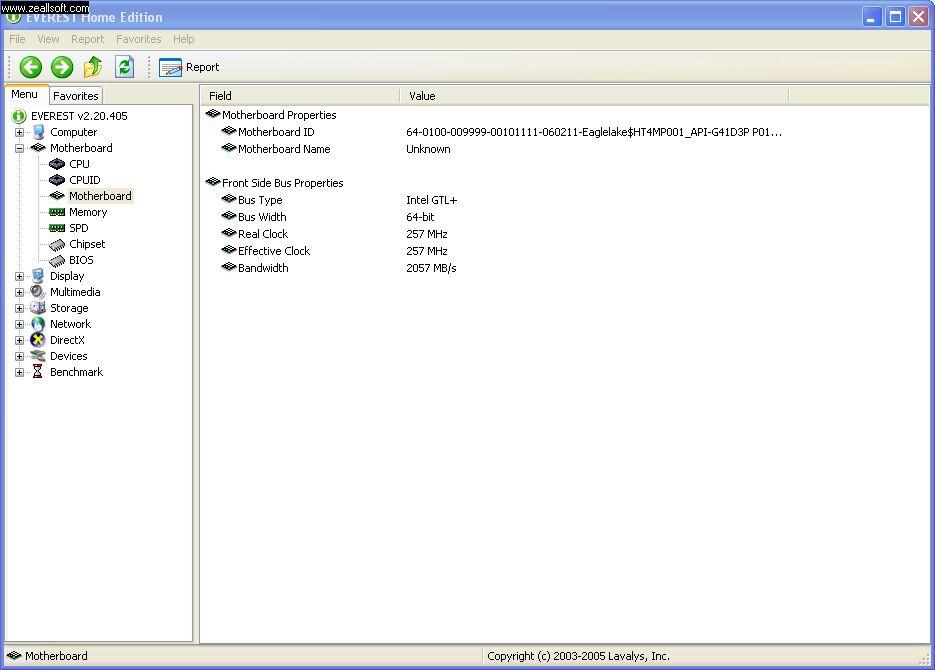Open the BIOS page in the tree

(81, 260)
